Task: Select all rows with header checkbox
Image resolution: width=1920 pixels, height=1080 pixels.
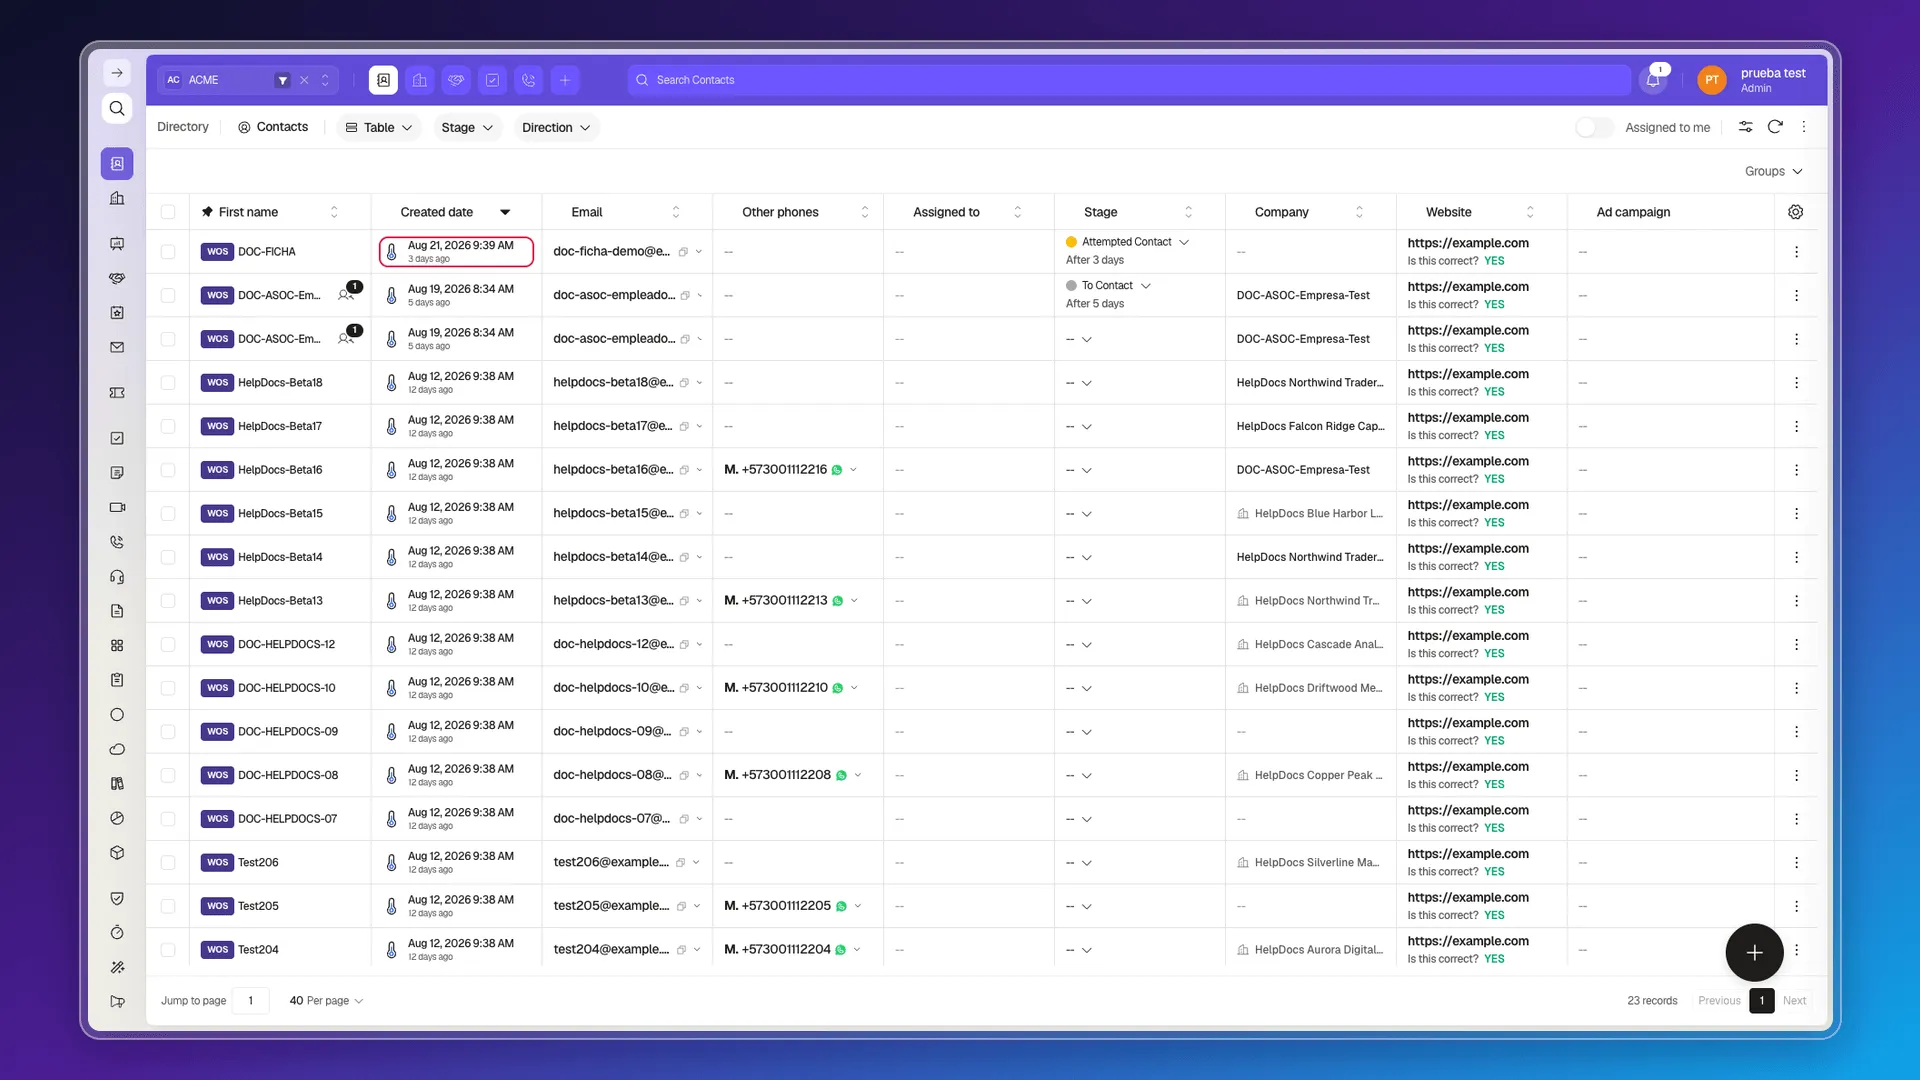Action: coord(168,212)
